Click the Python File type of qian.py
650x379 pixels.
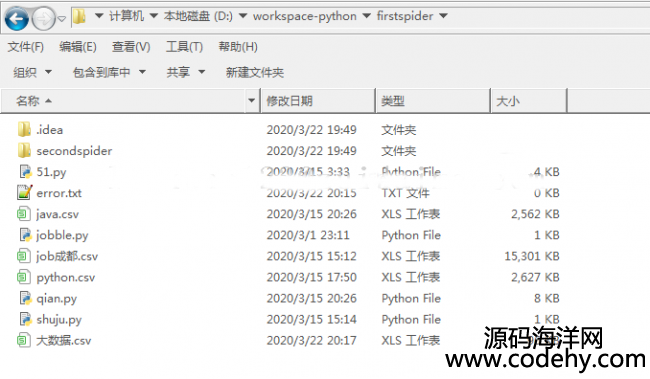(x=411, y=298)
